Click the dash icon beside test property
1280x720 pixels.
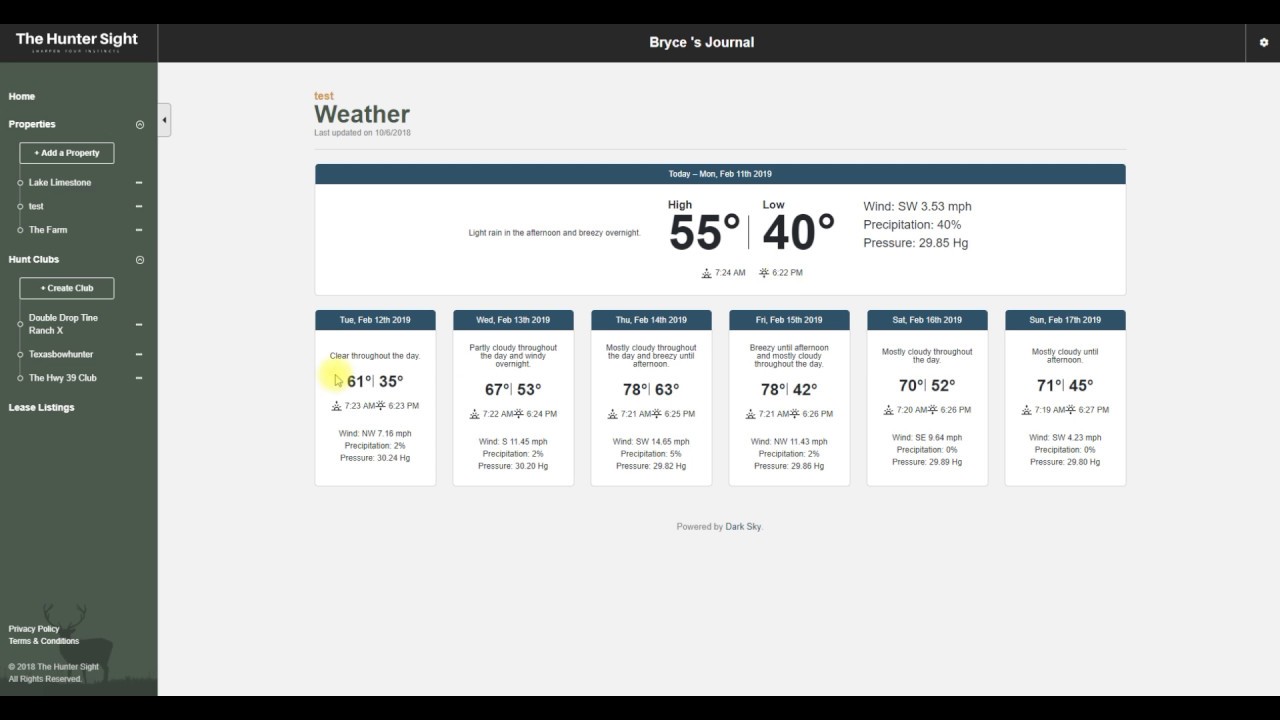[139, 207]
